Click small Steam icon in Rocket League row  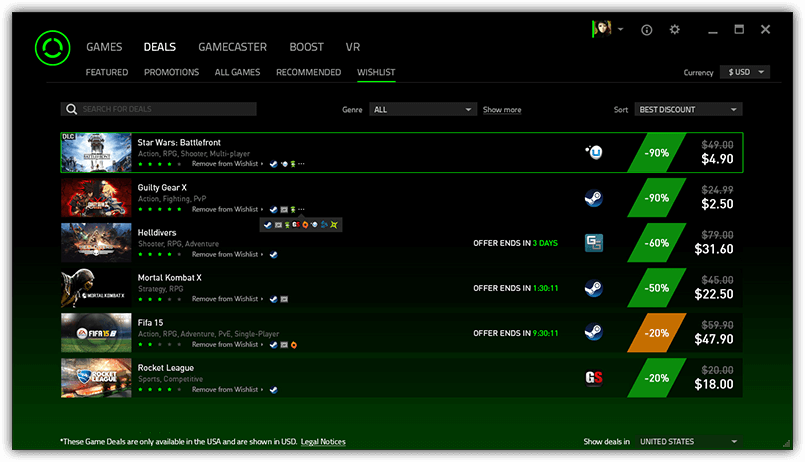(x=274, y=390)
